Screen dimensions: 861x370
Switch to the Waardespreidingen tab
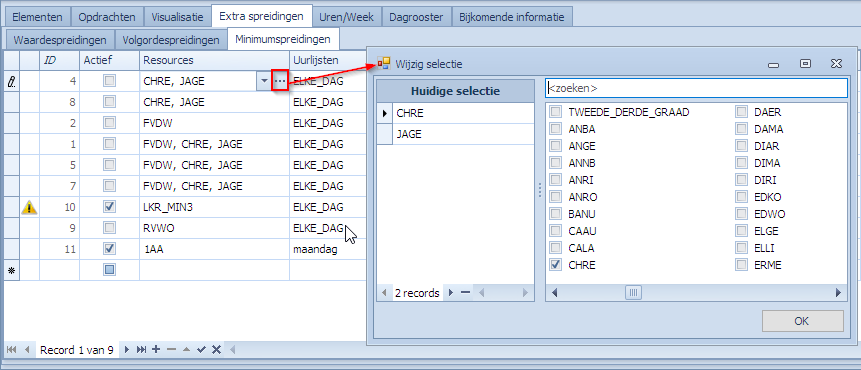pyautogui.click(x=60, y=40)
